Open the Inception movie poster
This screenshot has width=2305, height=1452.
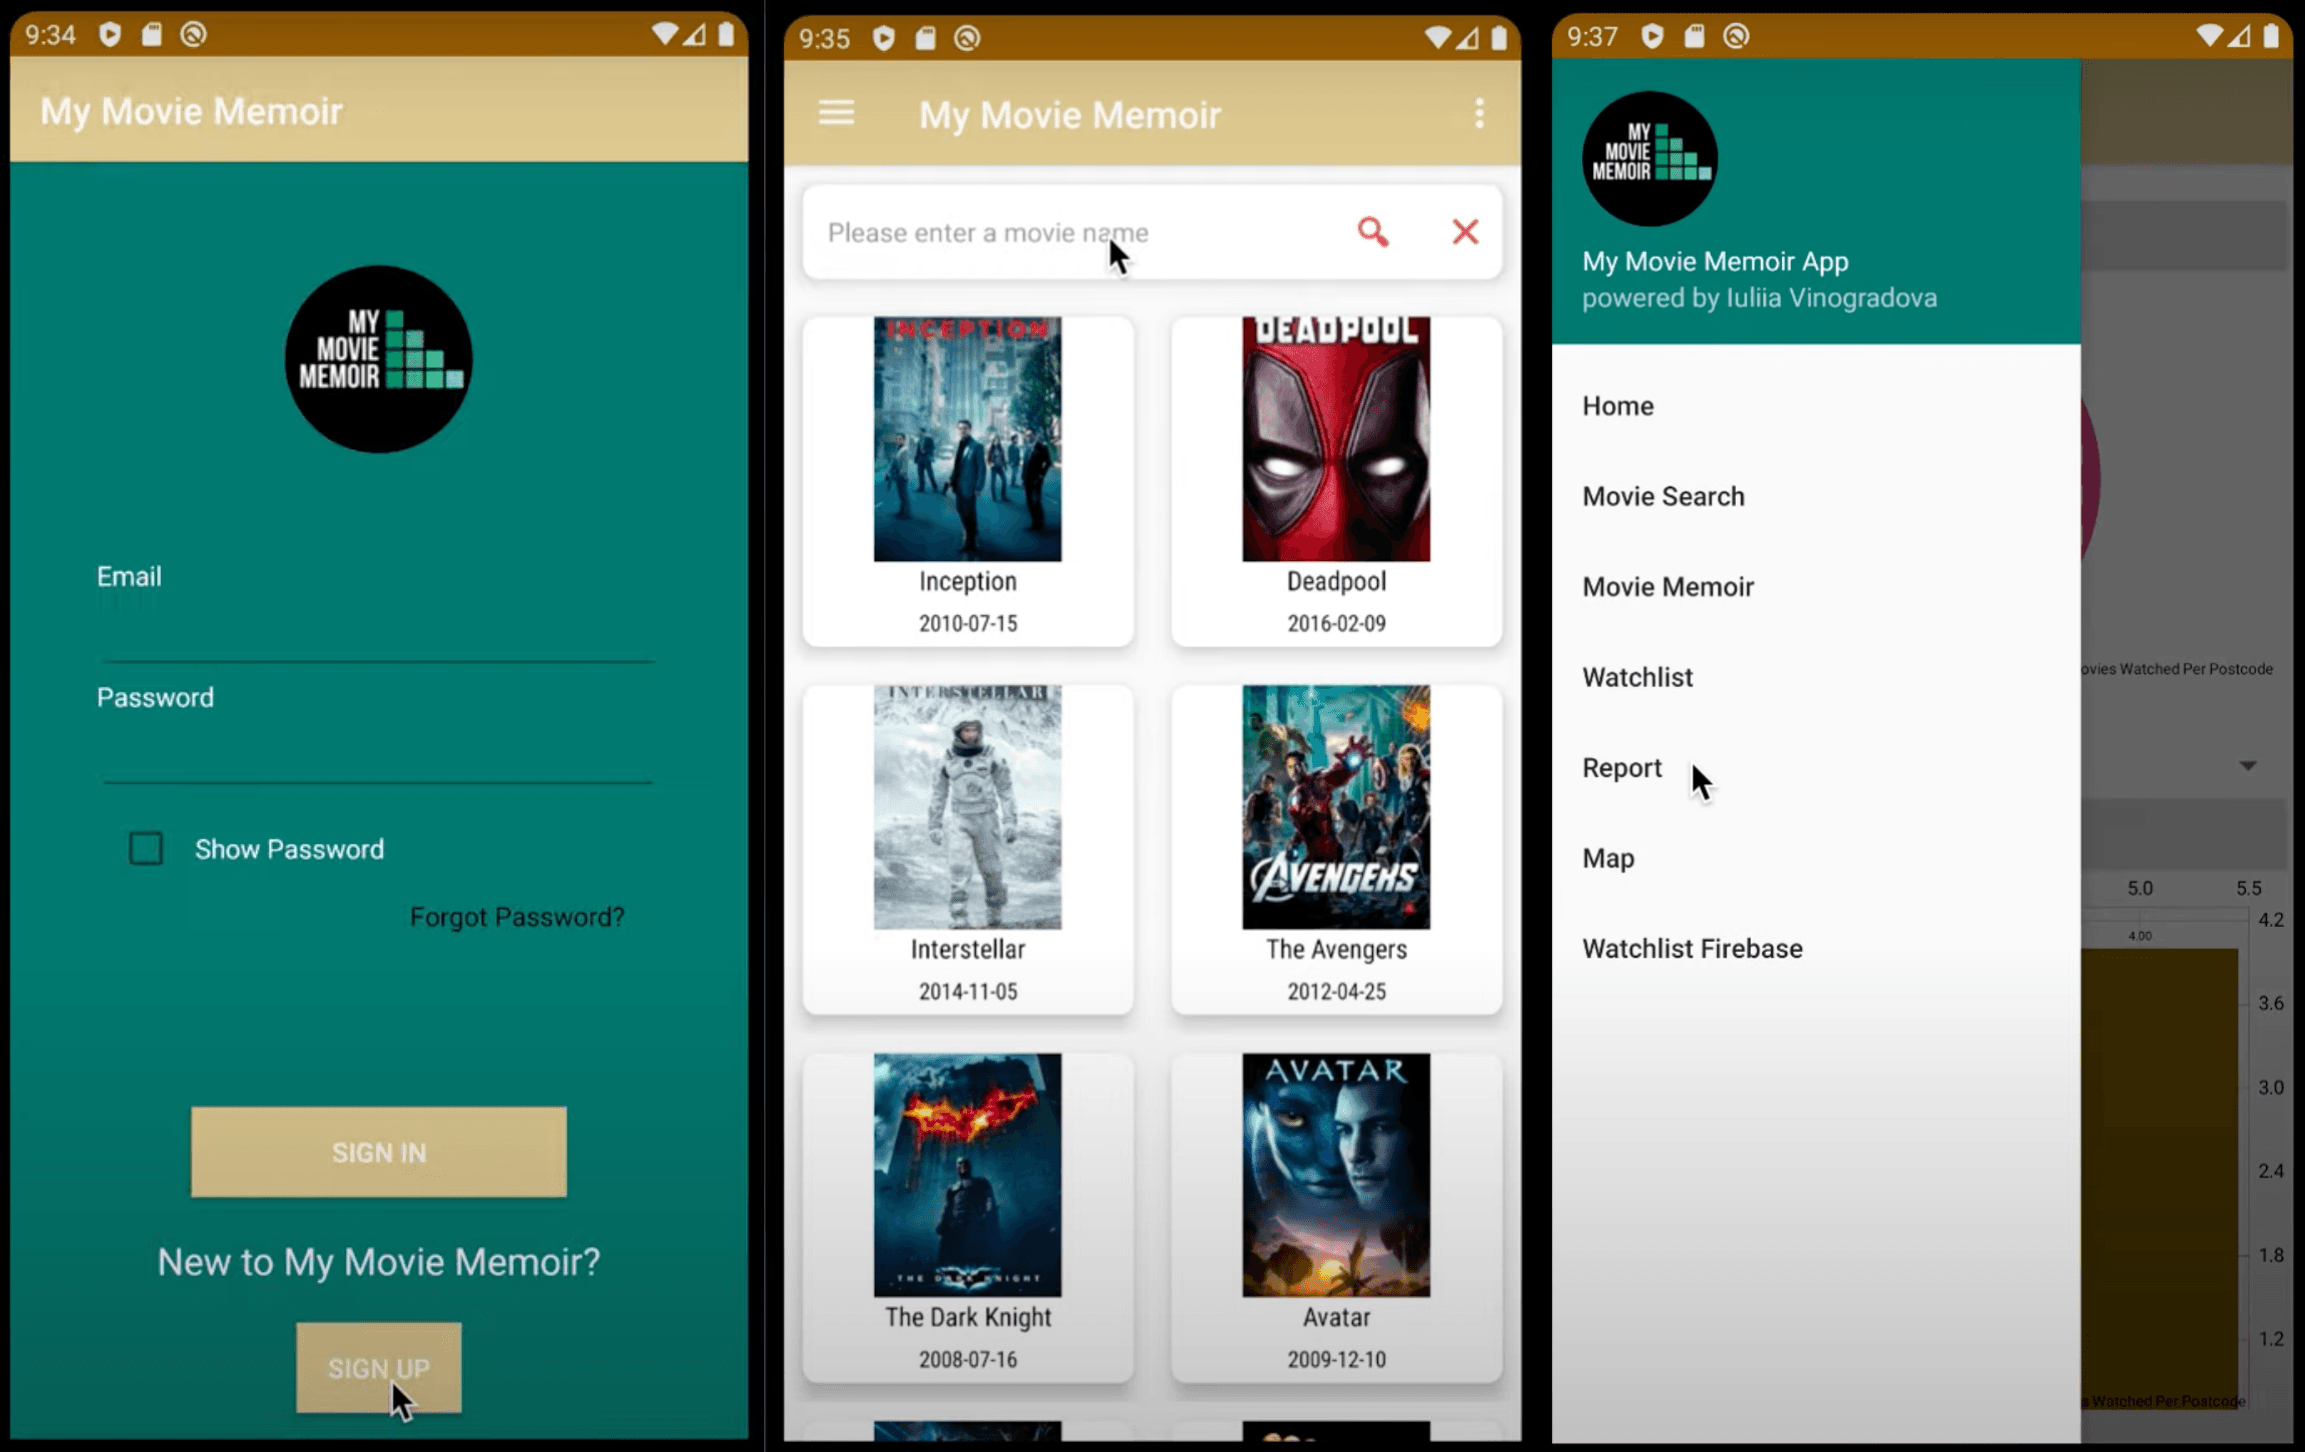967,439
